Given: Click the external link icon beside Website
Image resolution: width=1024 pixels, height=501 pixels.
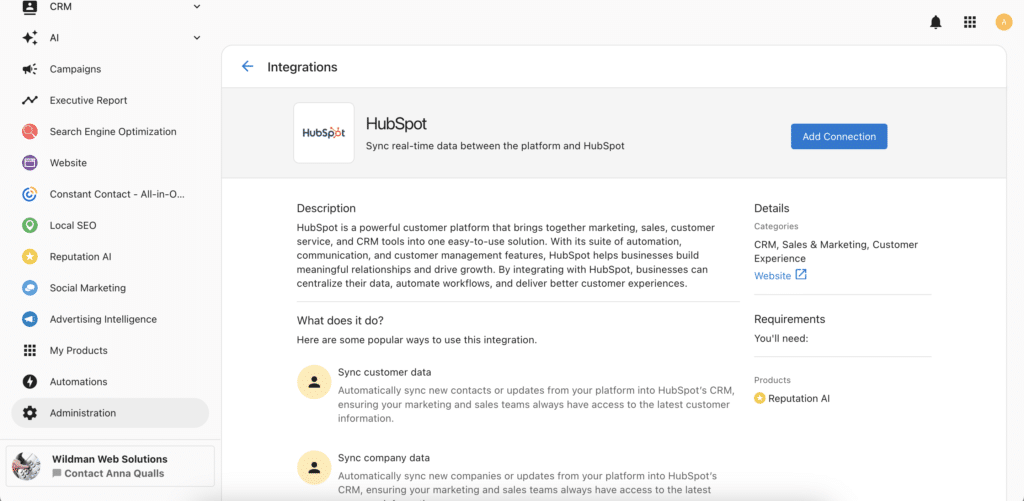Looking at the screenshot, I should click(x=801, y=275).
